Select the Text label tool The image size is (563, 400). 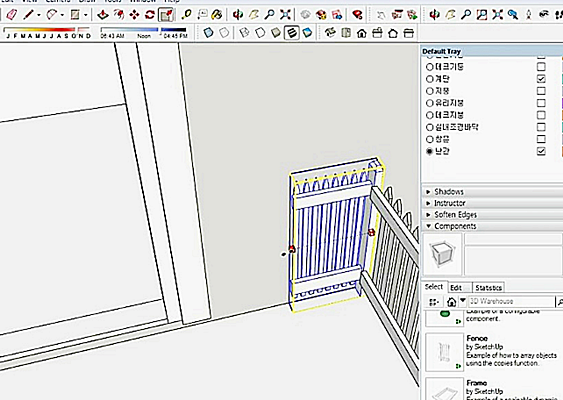click(203, 14)
